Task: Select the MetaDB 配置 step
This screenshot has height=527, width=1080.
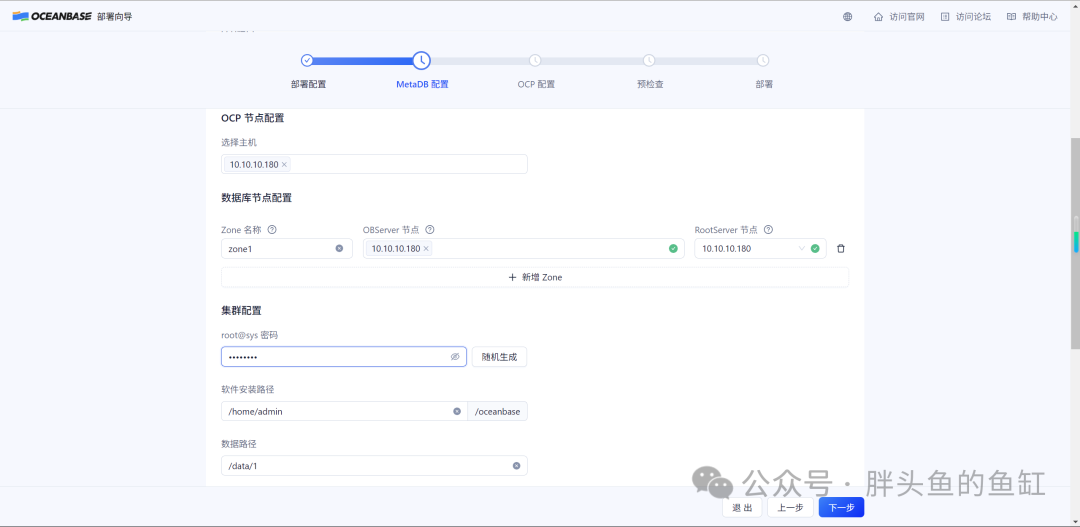Action: point(422,85)
